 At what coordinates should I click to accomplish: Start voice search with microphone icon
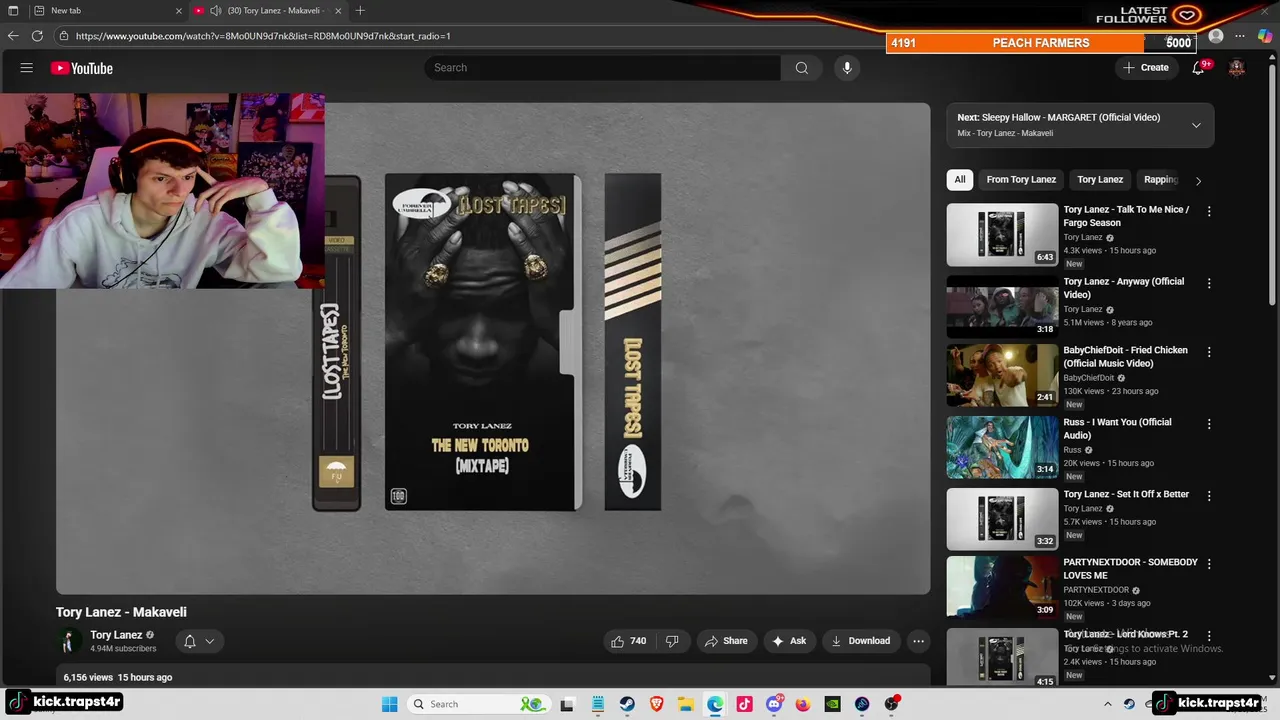click(x=847, y=68)
